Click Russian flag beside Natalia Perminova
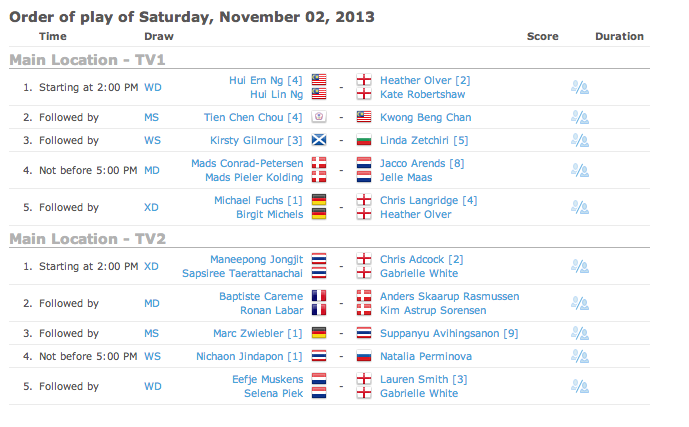Image resolution: width=689 pixels, height=427 pixels. pyautogui.click(x=364, y=356)
